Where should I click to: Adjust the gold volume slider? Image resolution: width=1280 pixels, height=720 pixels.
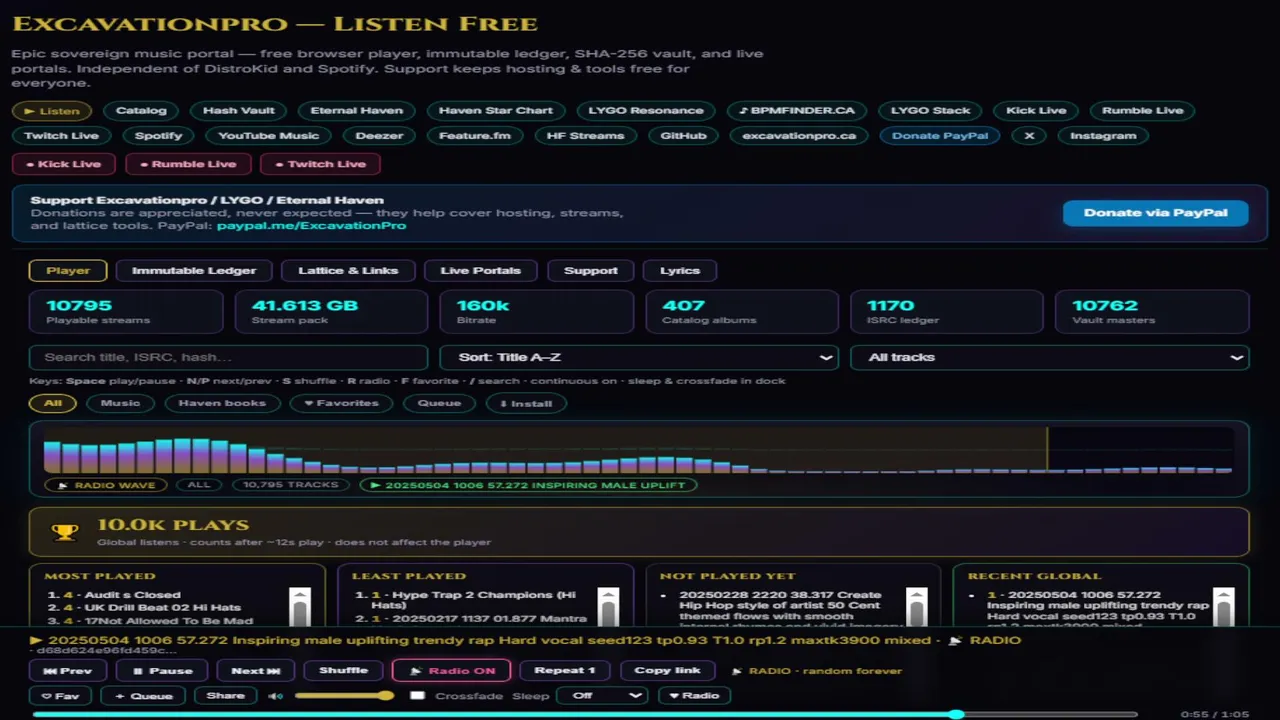pos(344,695)
